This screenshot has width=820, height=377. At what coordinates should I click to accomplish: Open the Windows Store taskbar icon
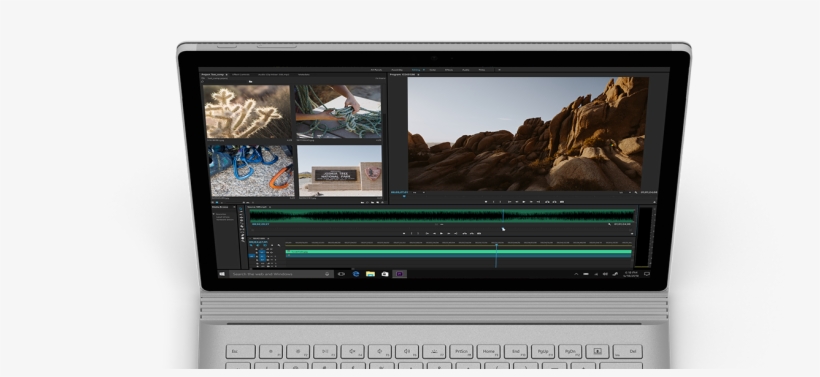tap(385, 274)
